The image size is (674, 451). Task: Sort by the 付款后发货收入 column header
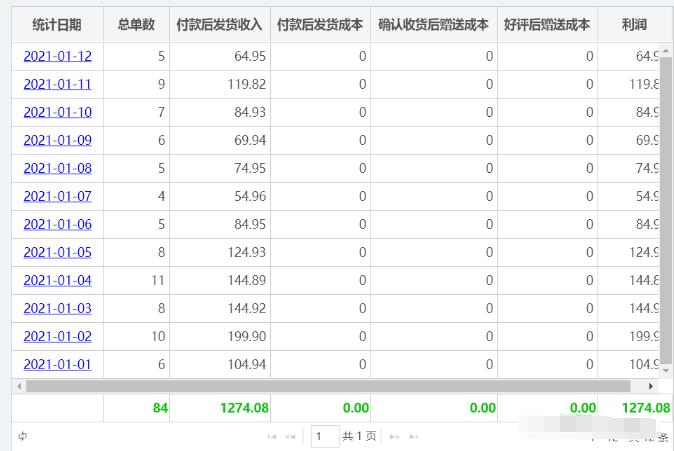point(219,24)
